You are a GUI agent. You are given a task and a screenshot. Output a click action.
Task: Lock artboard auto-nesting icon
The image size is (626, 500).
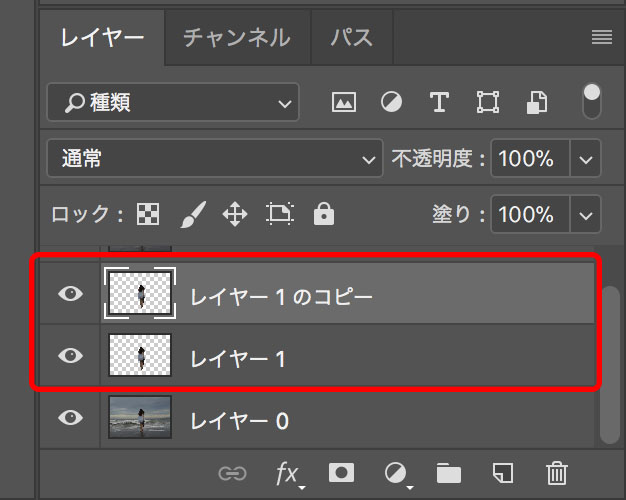pos(280,214)
